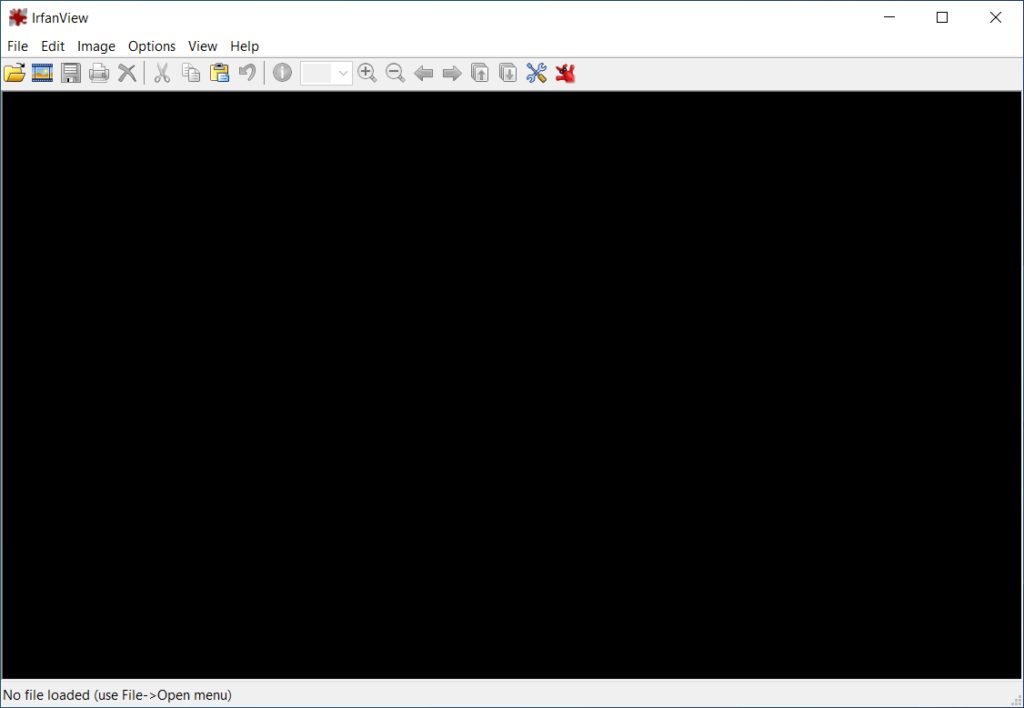This screenshot has width=1024, height=708.
Task: Click the Zoom out magnifier icon
Action: (395, 72)
